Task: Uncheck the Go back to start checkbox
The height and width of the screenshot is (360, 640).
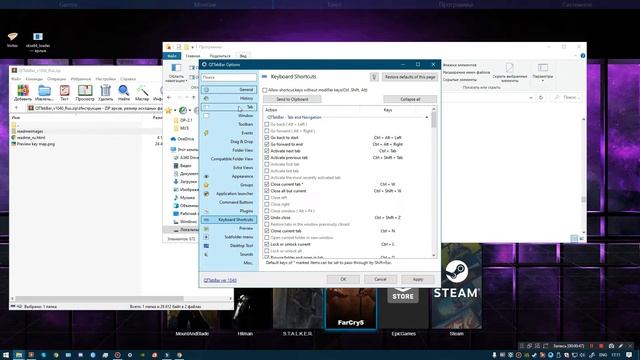Action: 267,138
